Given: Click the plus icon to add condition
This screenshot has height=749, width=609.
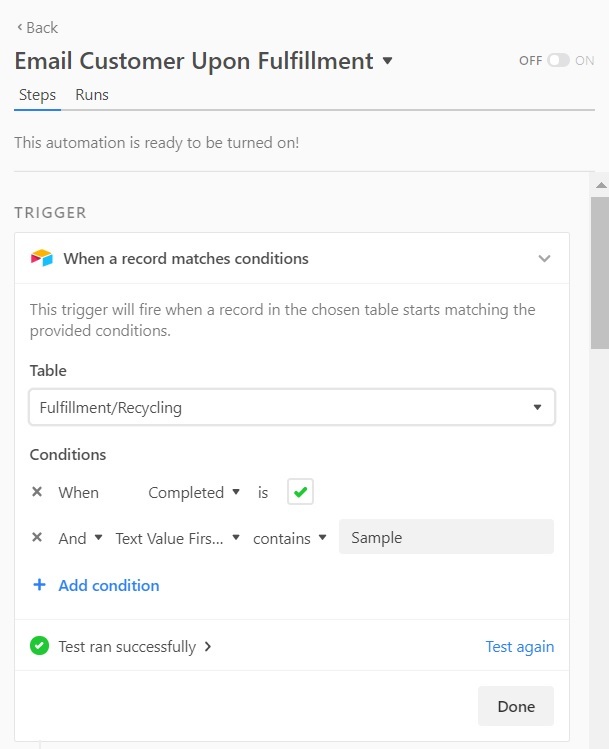Looking at the screenshot, I should click(39, 585).
